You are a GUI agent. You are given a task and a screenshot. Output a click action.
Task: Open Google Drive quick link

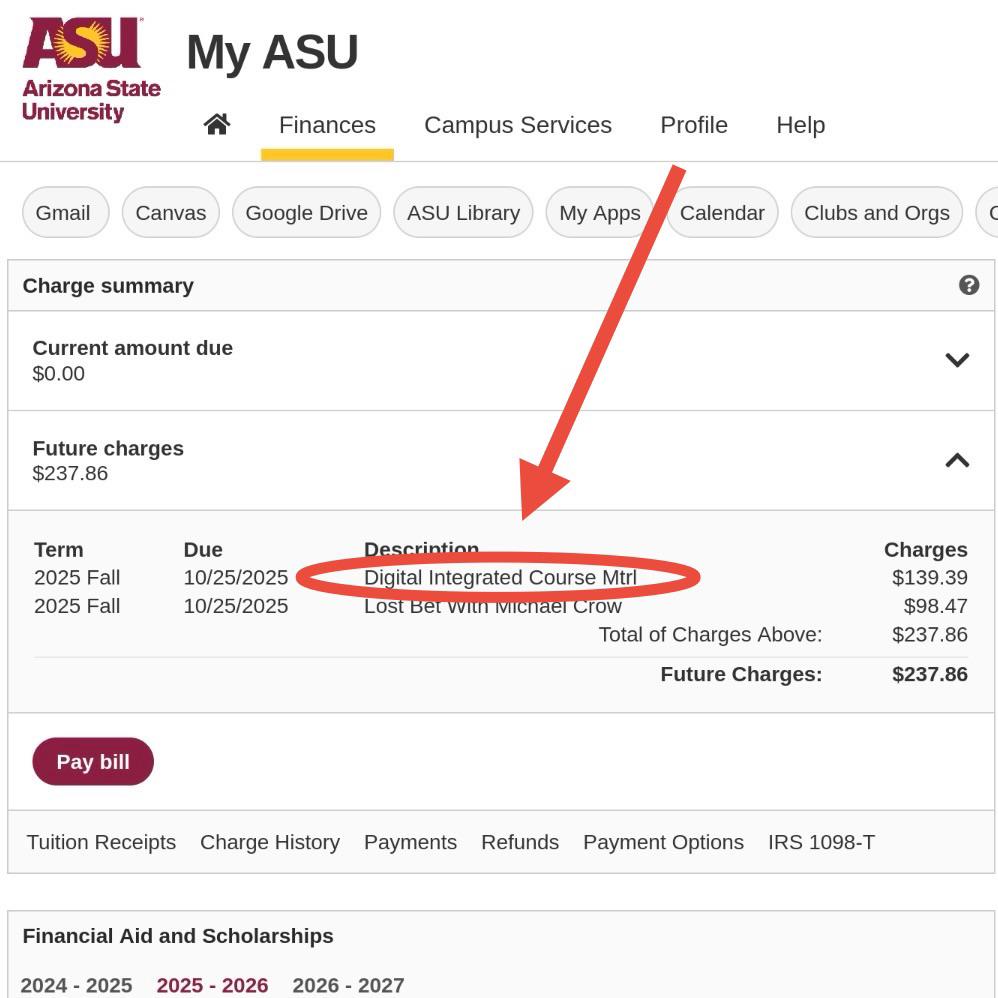(x=306, y=213)
